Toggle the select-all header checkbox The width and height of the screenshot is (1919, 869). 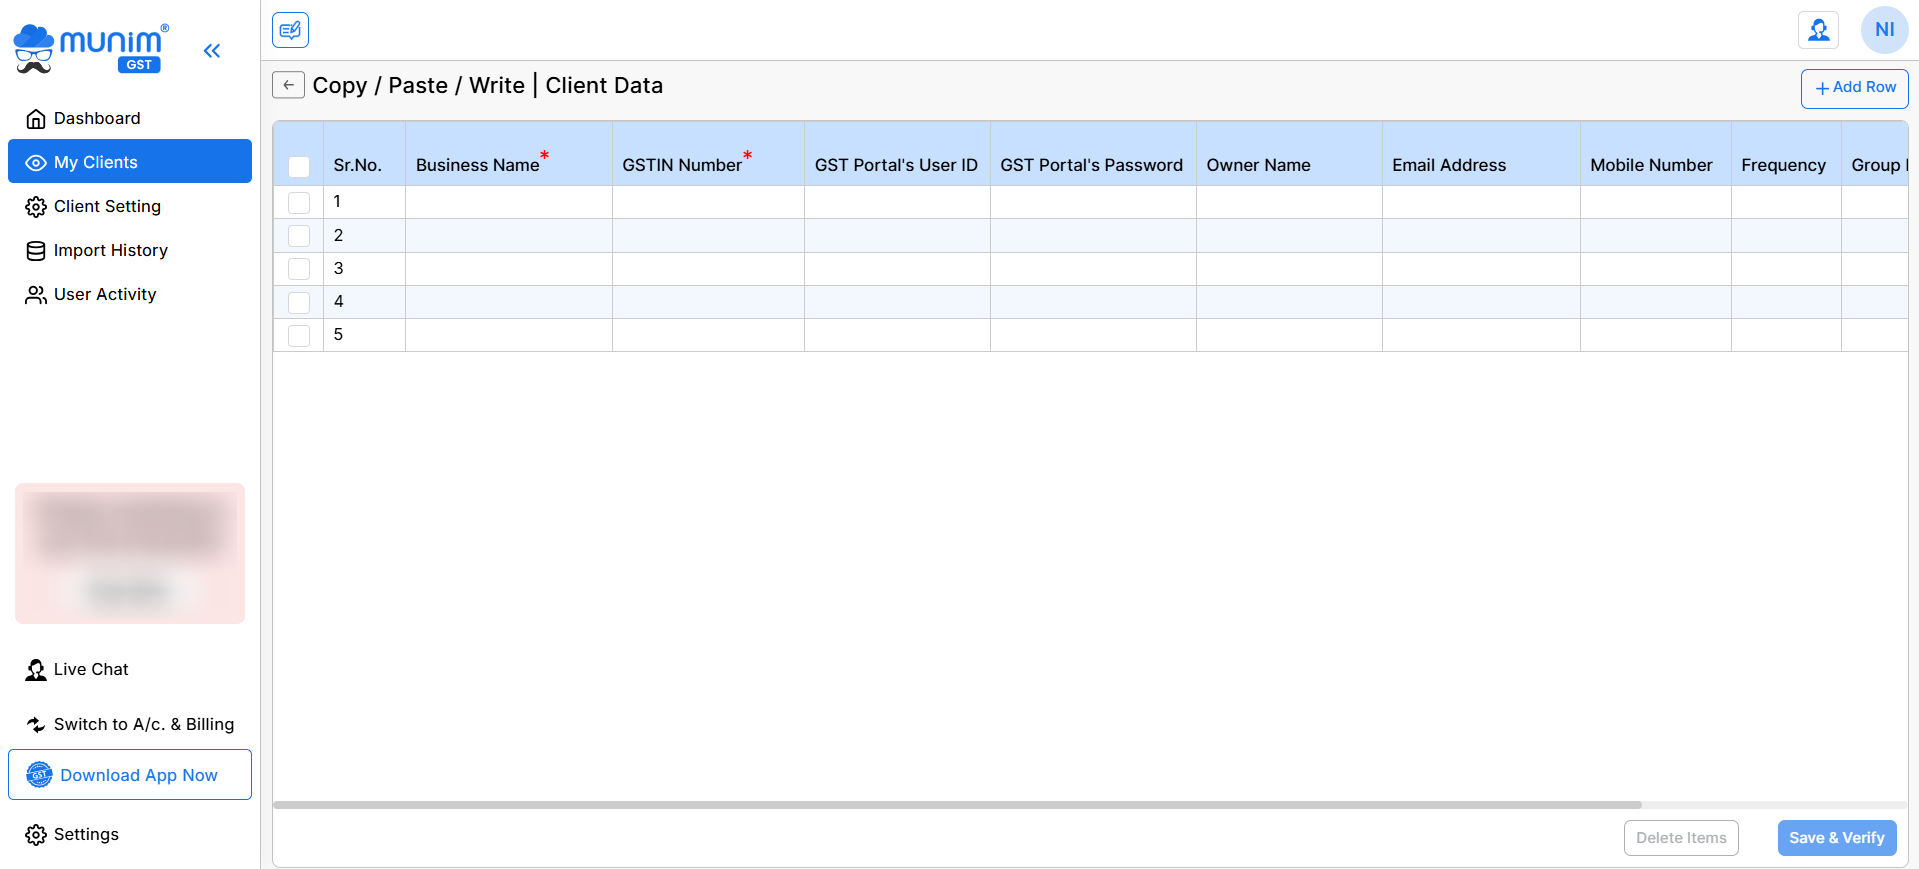(299, 166)
